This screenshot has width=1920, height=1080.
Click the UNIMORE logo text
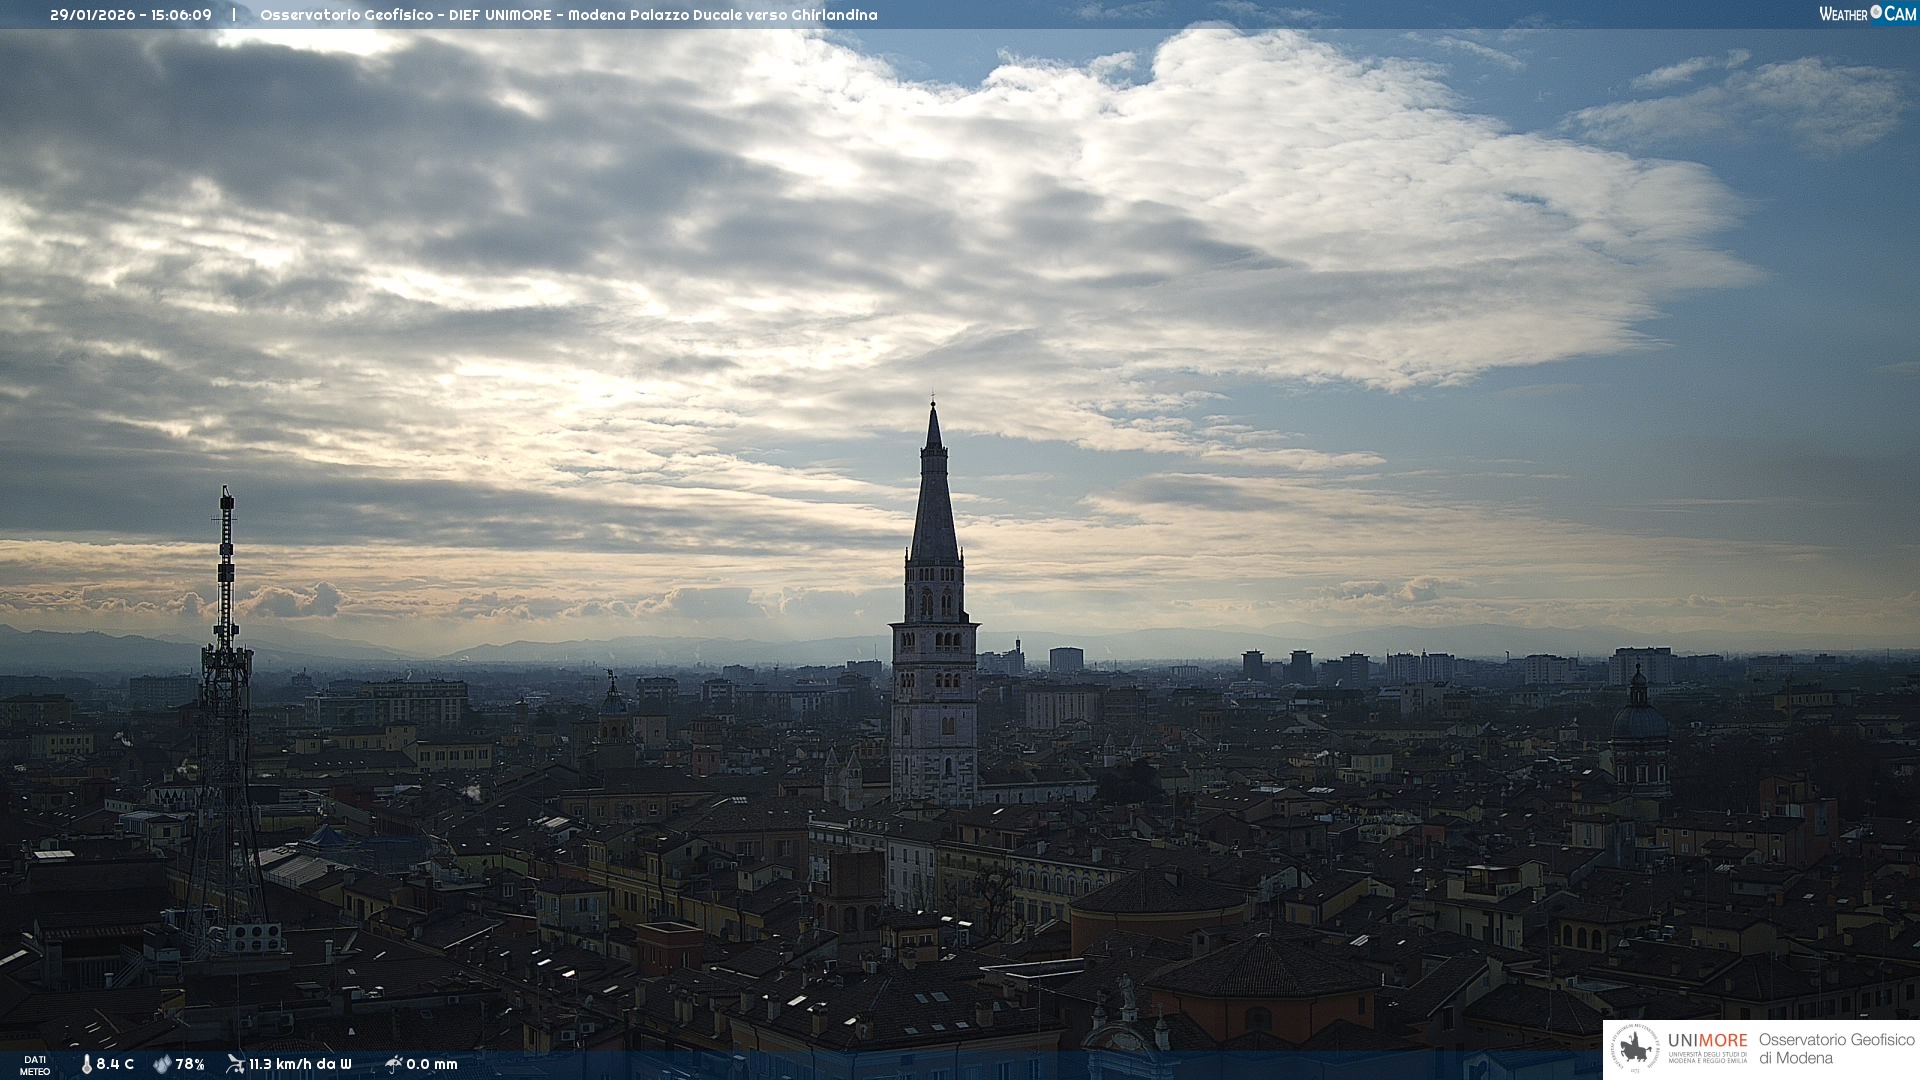click(x=1707, y=1041)
